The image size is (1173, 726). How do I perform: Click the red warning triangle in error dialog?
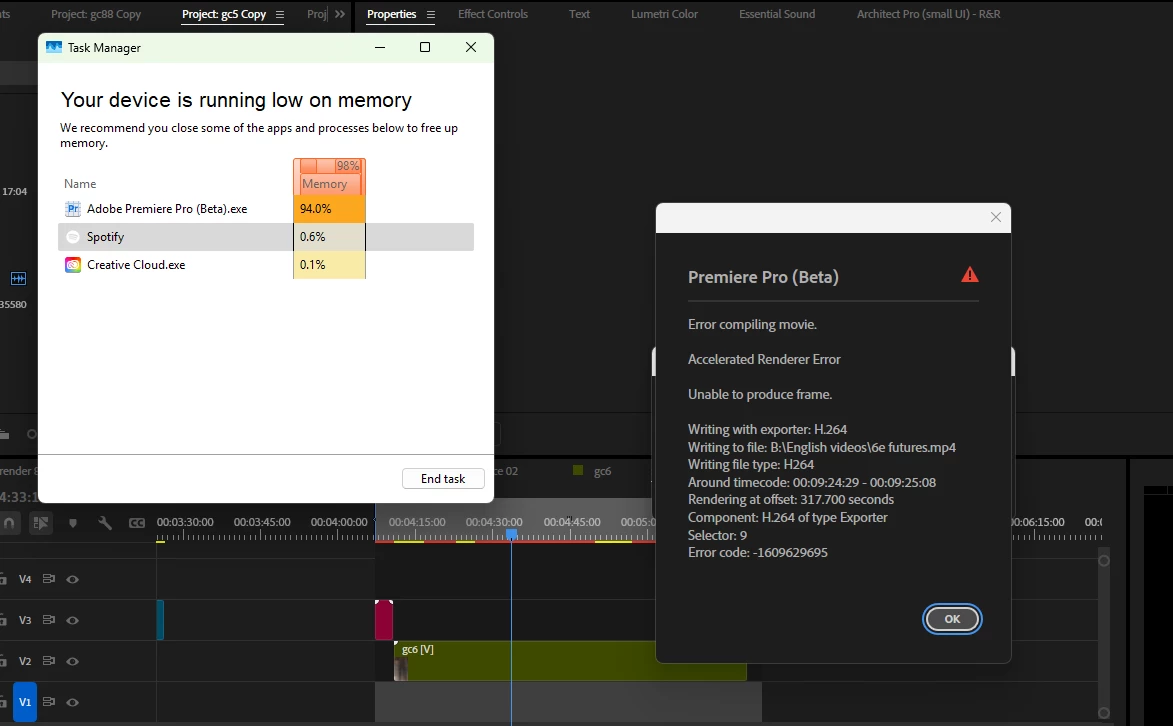click(970, 275)
